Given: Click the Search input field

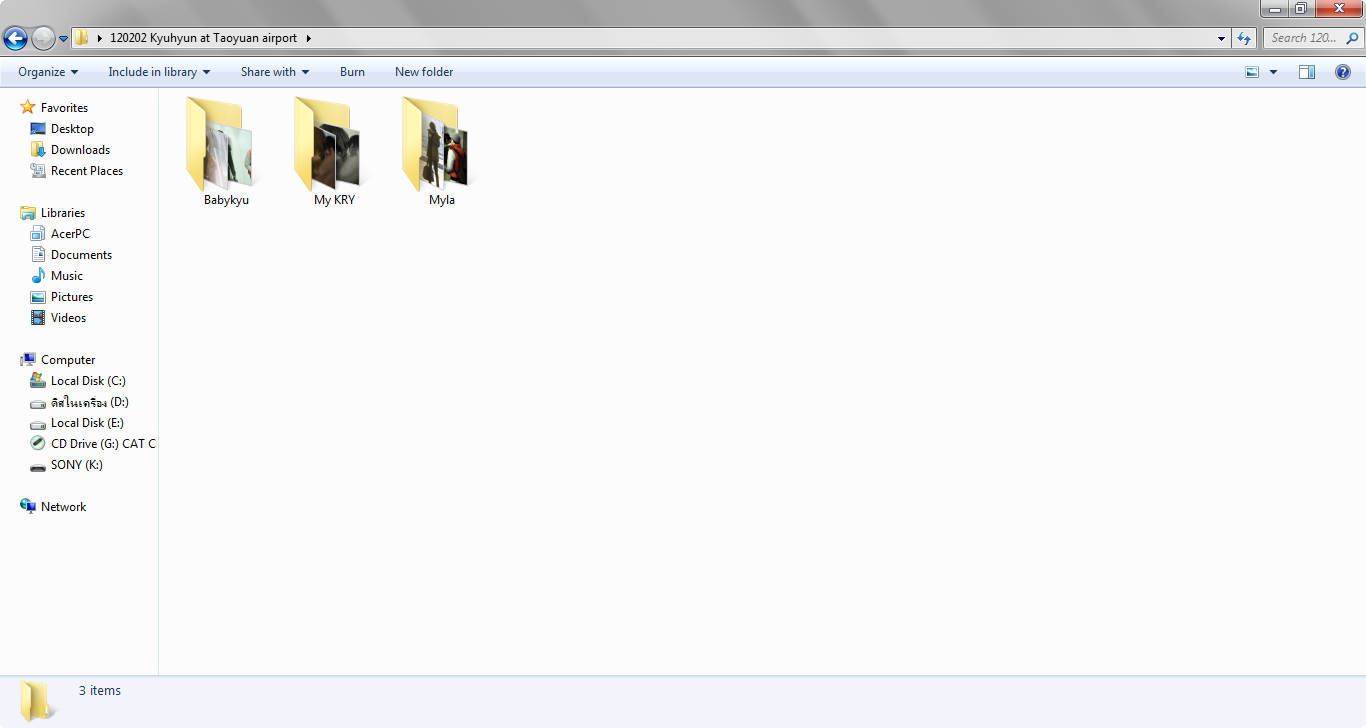Looking at the screenshot, I should tap(1303, 38).
